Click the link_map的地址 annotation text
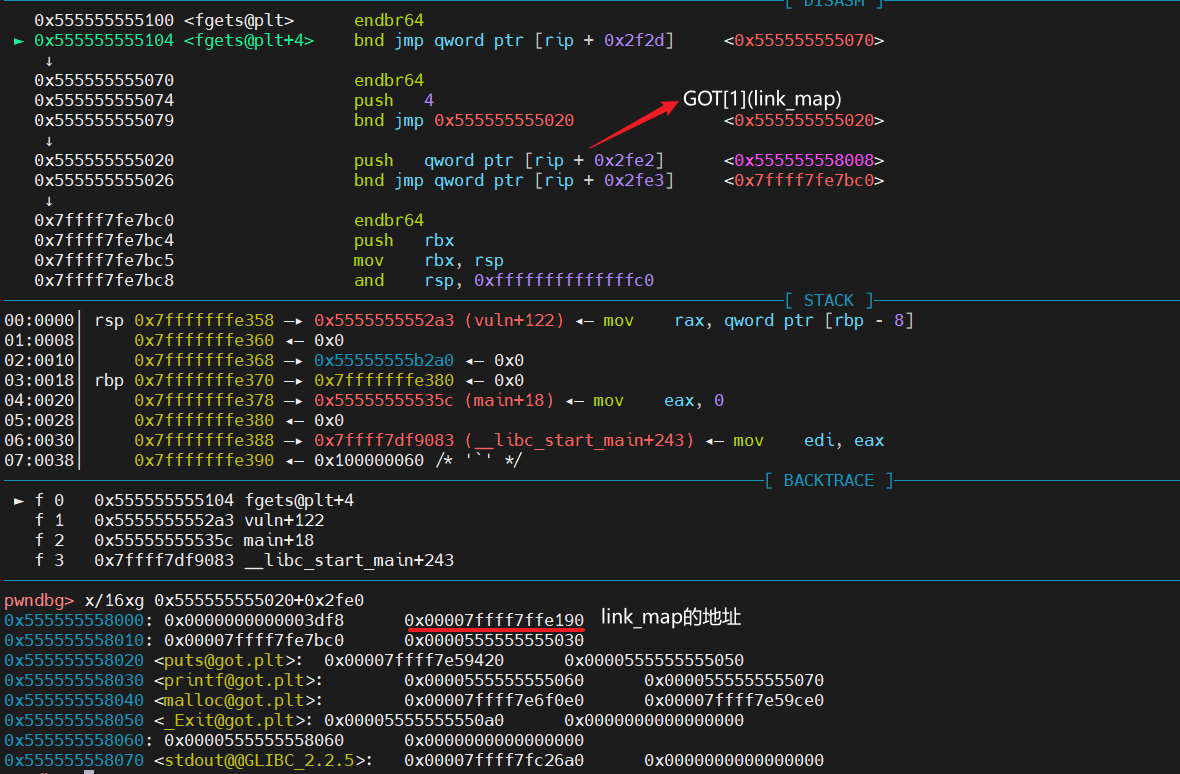The width and height of the screenshot is (1180, 774). tap(671, 617)
